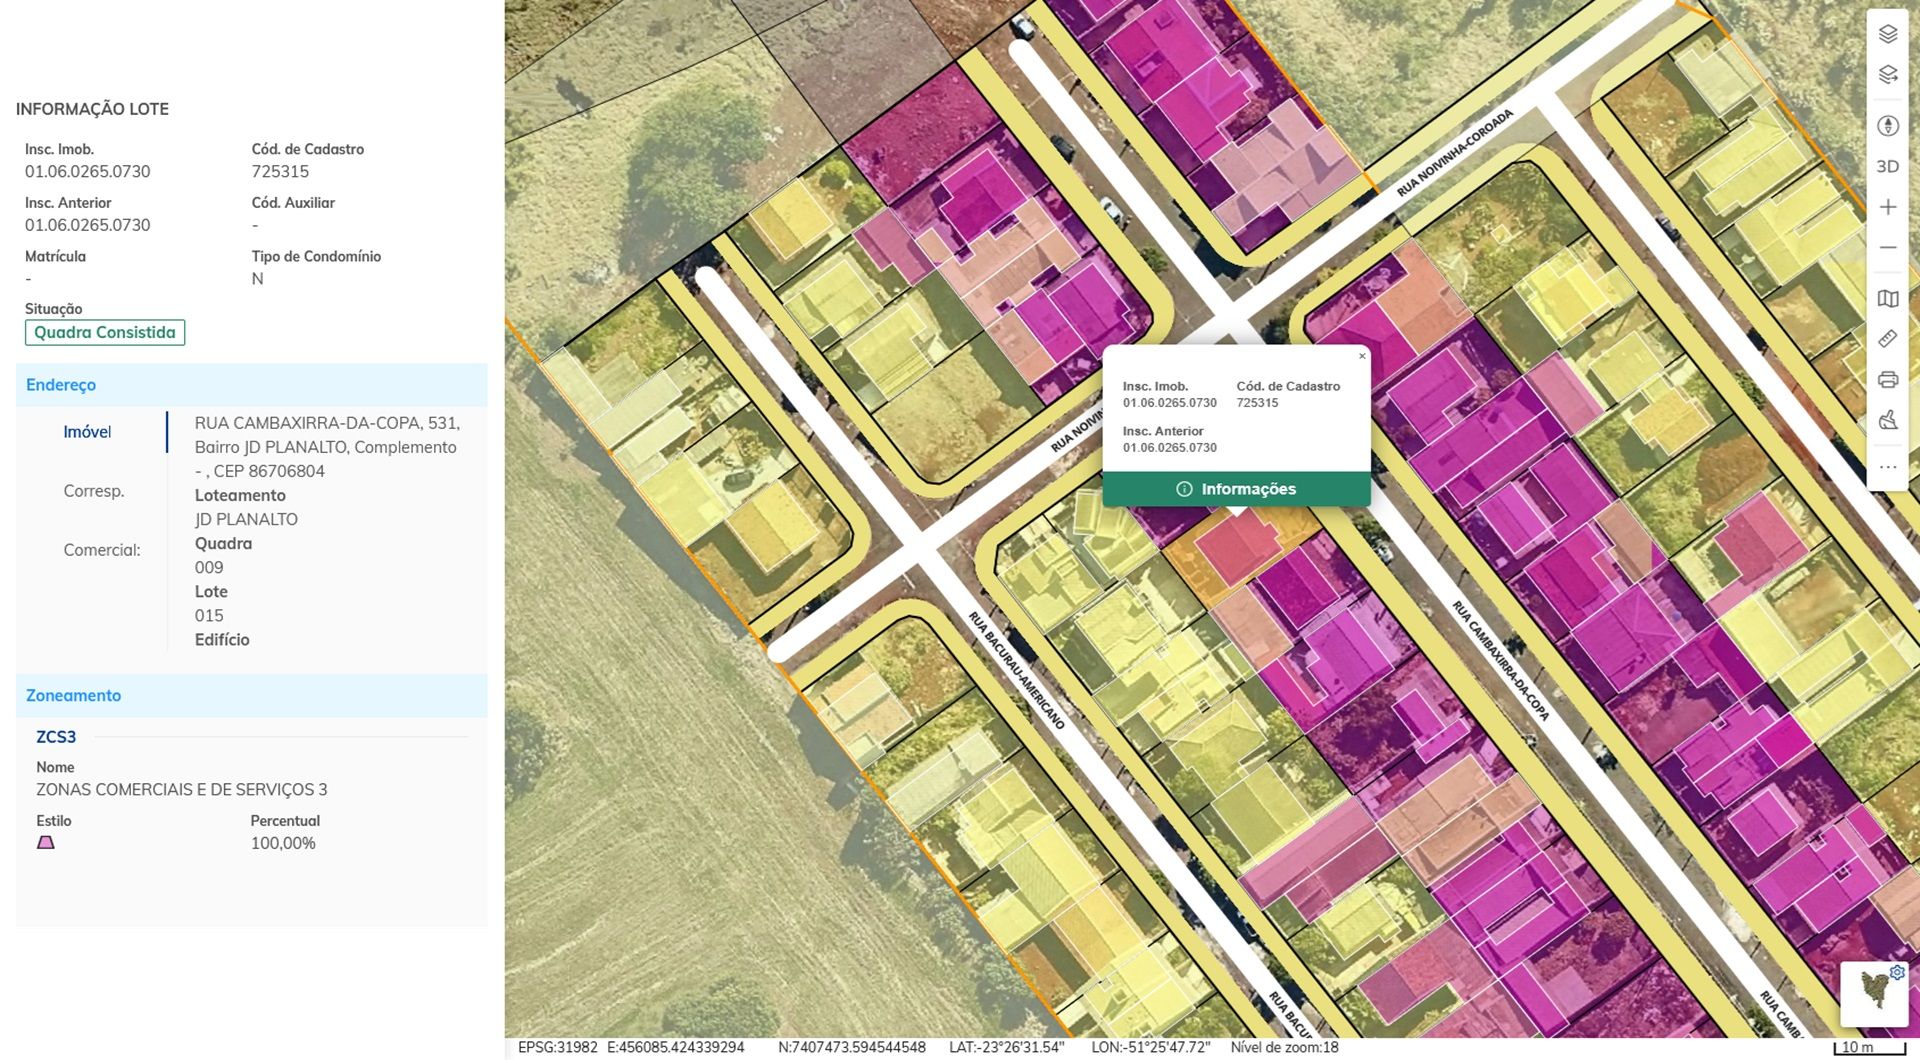Image resolution: width=1920 pixels, height=1060 pixels.
Task: Collapse the Endereço section header
Action: [x=251, y=385]
